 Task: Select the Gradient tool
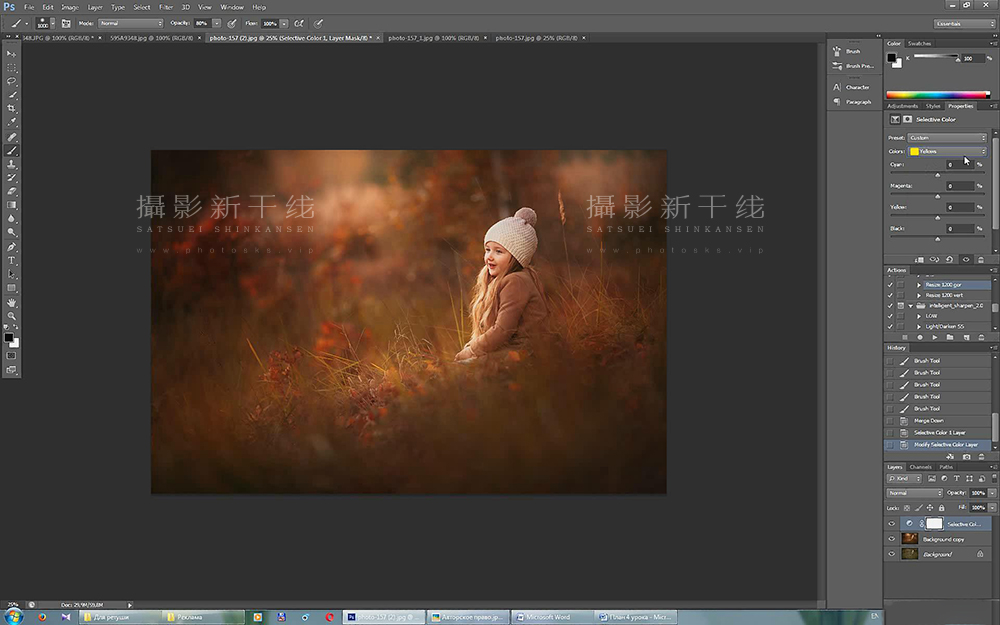pyautogui.click(x=11, y=205)
